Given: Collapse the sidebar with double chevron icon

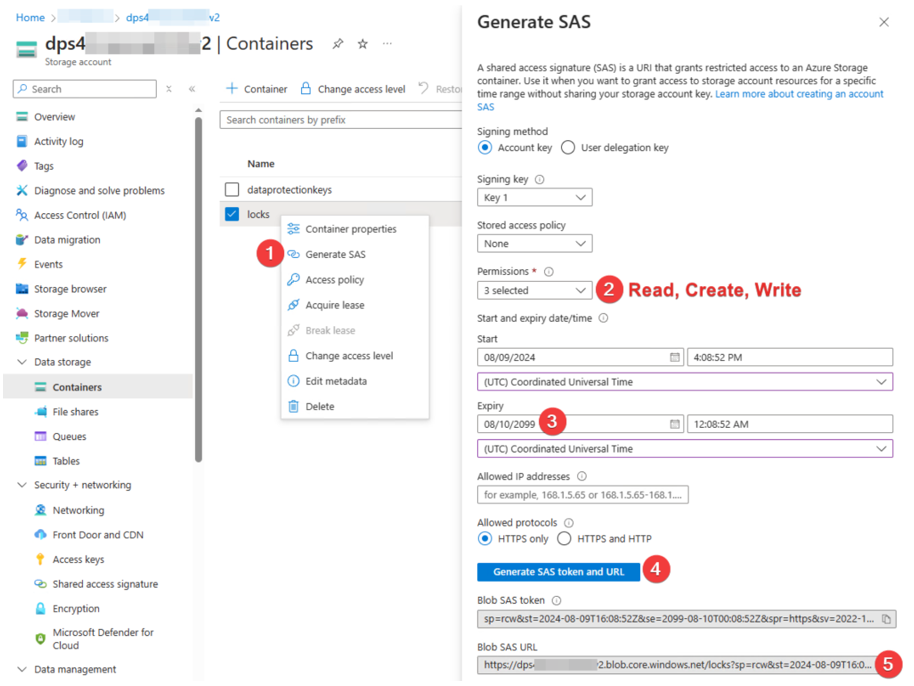Looking at the screenshot, I should 192,89.
